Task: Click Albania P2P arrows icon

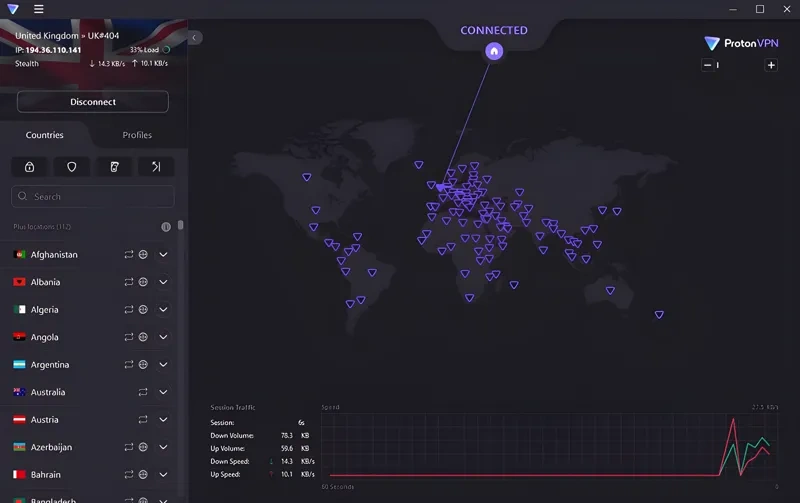Action: click(x=129, y=282)
